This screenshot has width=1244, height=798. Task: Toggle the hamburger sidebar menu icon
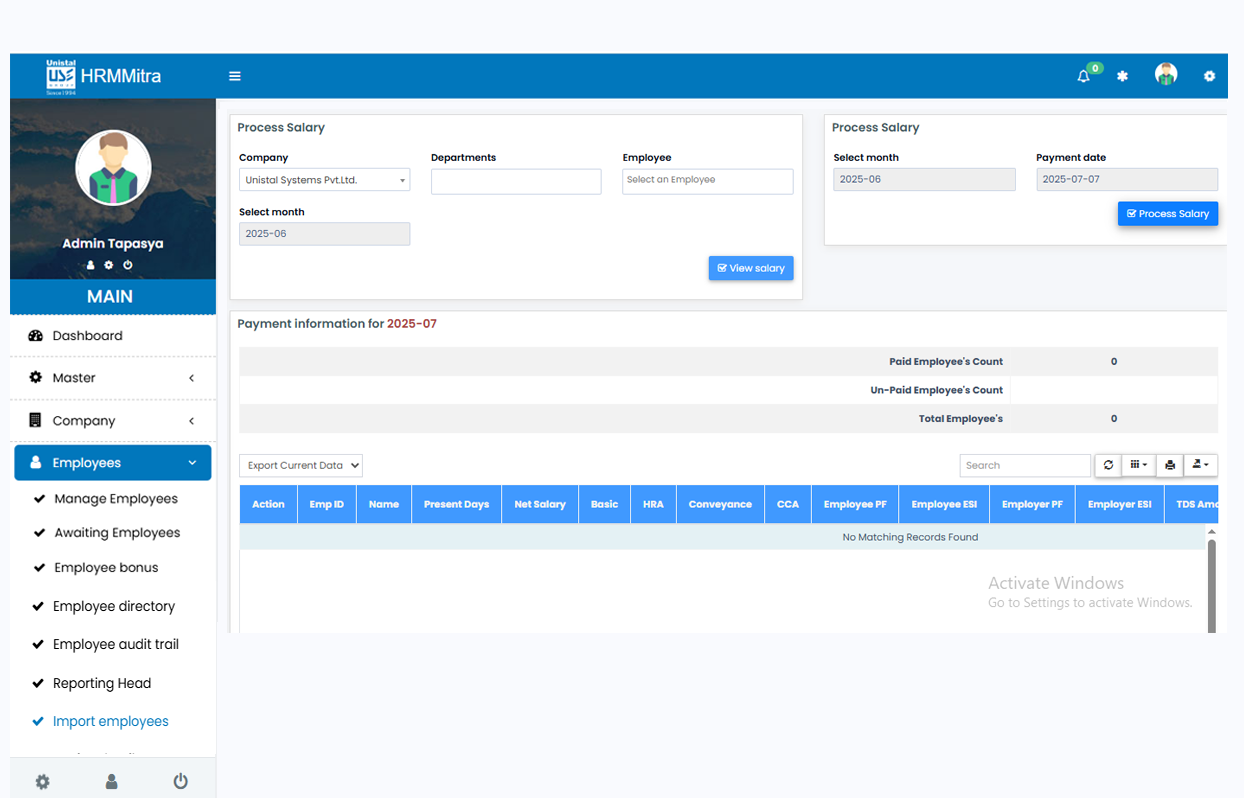[235, 76]
